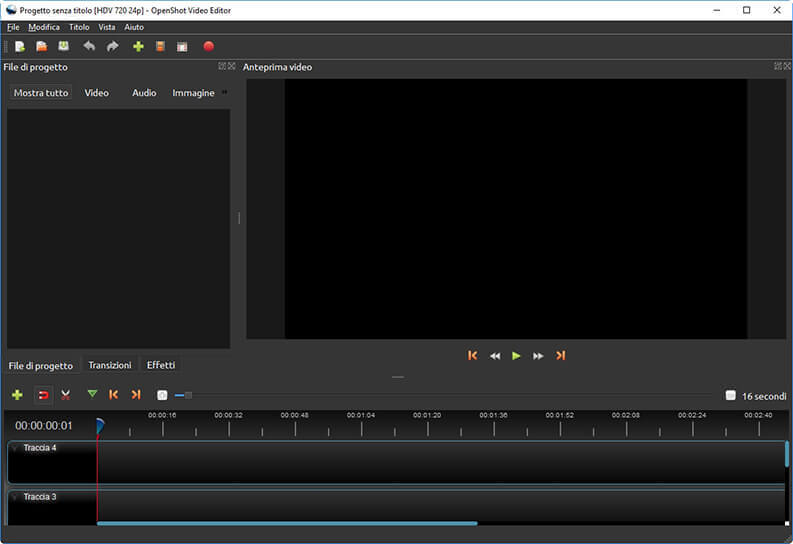Toggle timeline snapping magnet
The height and width of the screenshot is (544, 793).
click(x=43, y=395)
